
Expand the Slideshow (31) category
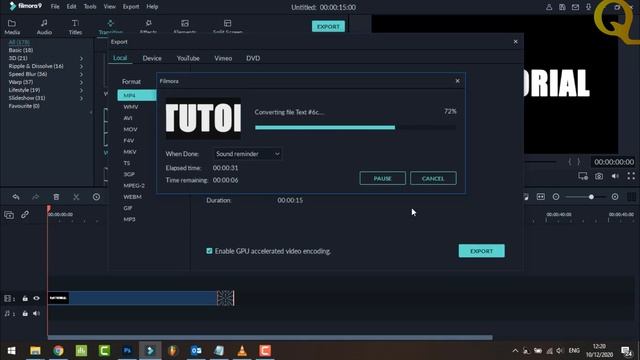pyautogui.click(x=81, y=98)
